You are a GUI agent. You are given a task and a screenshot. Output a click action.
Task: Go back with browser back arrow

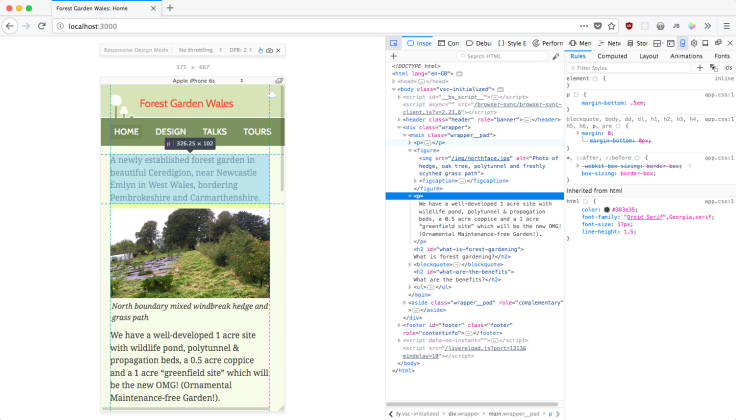click(10, 26)
